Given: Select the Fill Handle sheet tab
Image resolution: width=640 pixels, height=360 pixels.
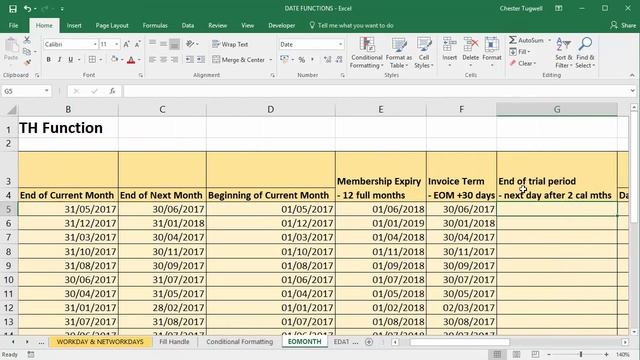Looking at the screenshot, I should [174, 342].
